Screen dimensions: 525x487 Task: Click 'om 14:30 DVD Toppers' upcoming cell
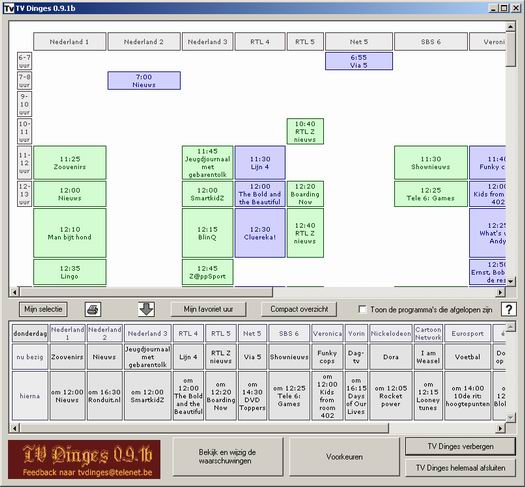point(252,396)
